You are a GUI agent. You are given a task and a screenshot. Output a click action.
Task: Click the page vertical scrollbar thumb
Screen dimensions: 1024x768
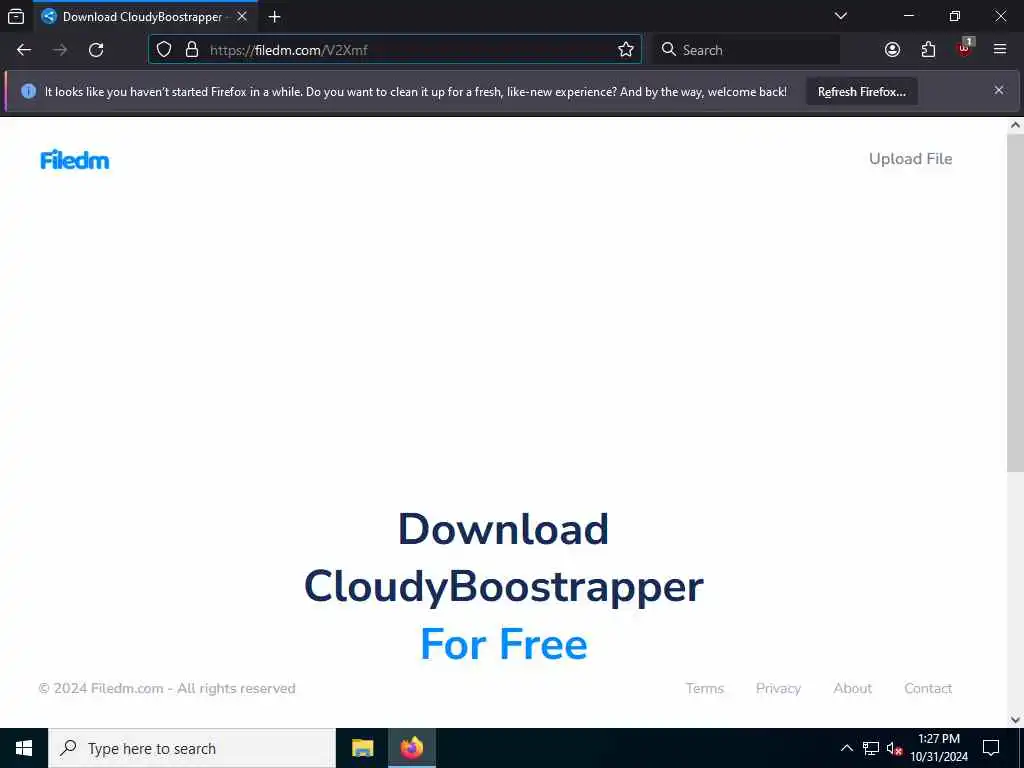(1016, 302)
